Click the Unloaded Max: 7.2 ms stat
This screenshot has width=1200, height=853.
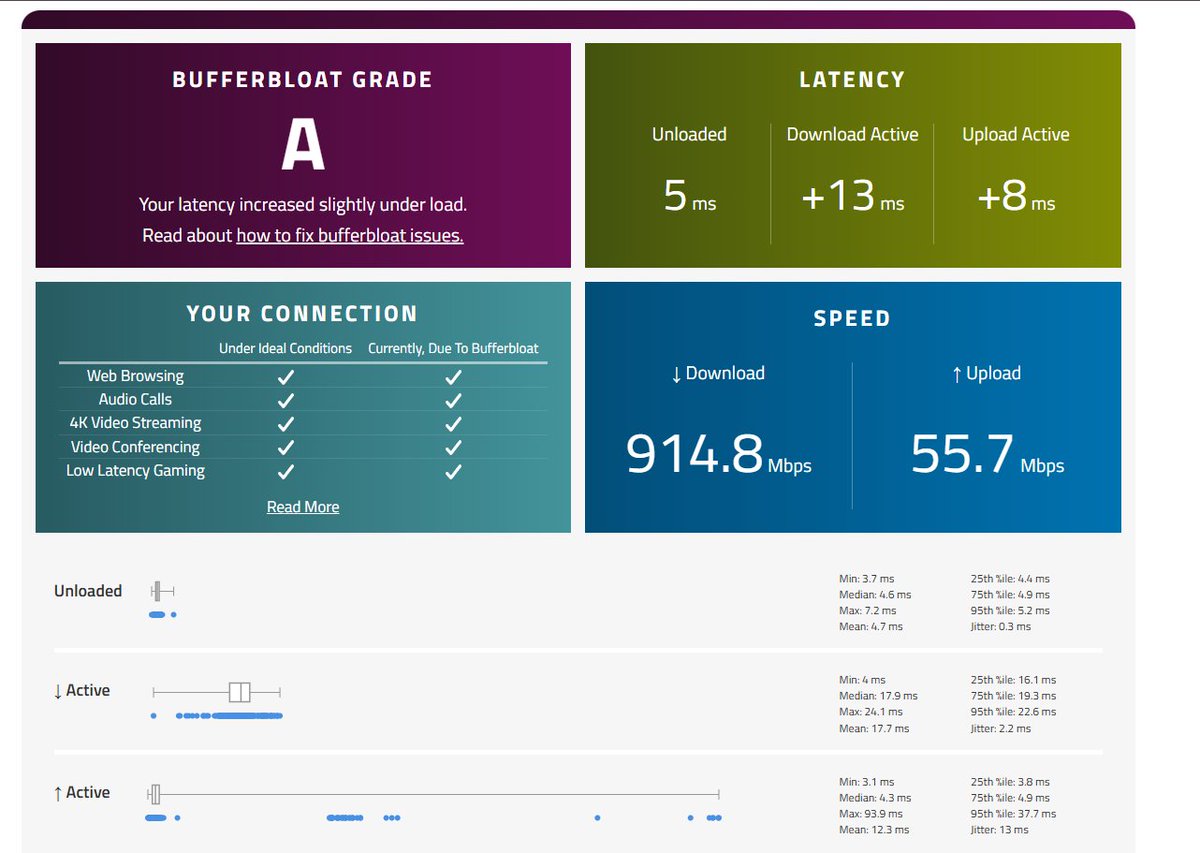click(x=868, y=611)
